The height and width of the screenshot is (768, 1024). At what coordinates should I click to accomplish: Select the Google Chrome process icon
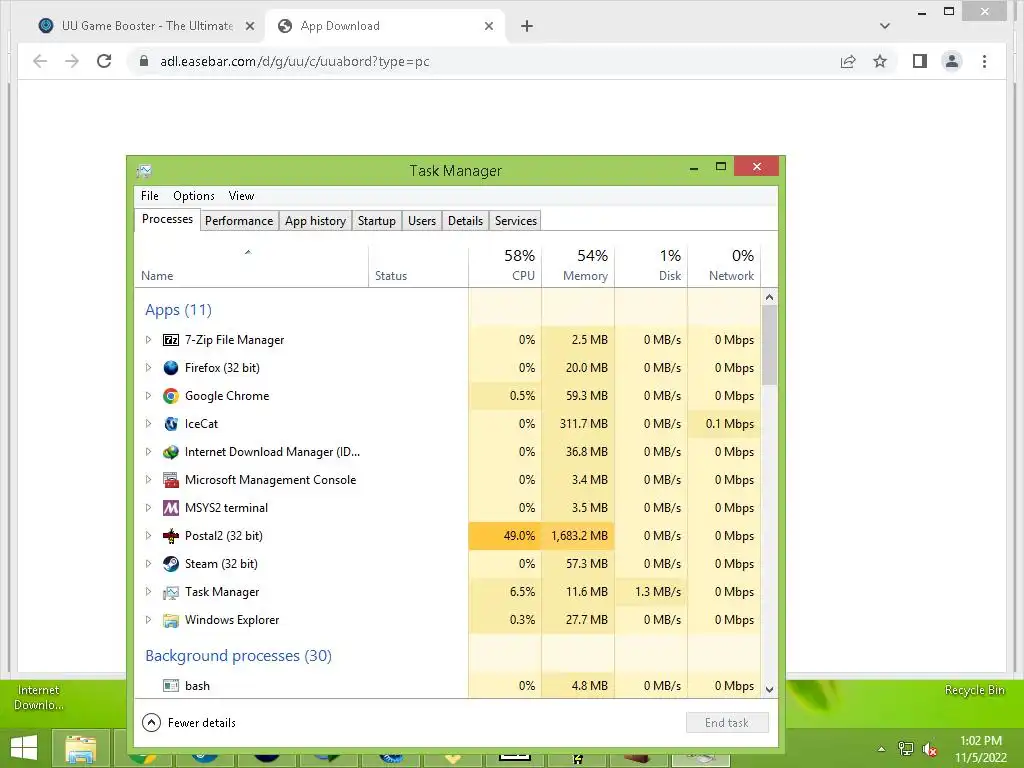(170, 396)
